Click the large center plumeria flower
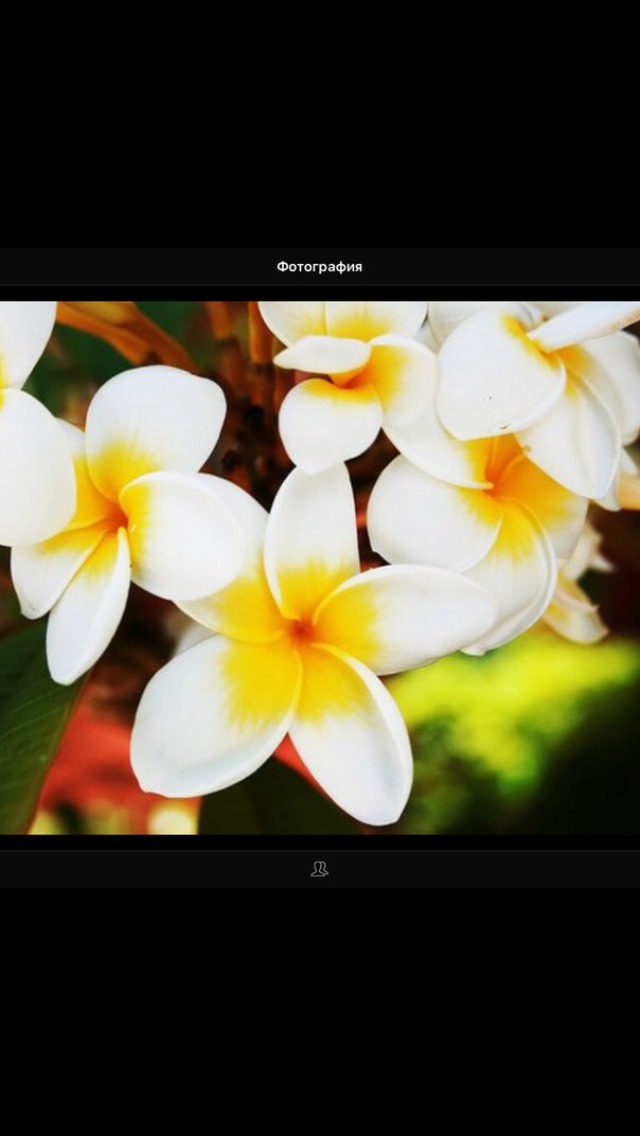The width and height of the screenshot is (640, 1136). click(x=300, y=630)
